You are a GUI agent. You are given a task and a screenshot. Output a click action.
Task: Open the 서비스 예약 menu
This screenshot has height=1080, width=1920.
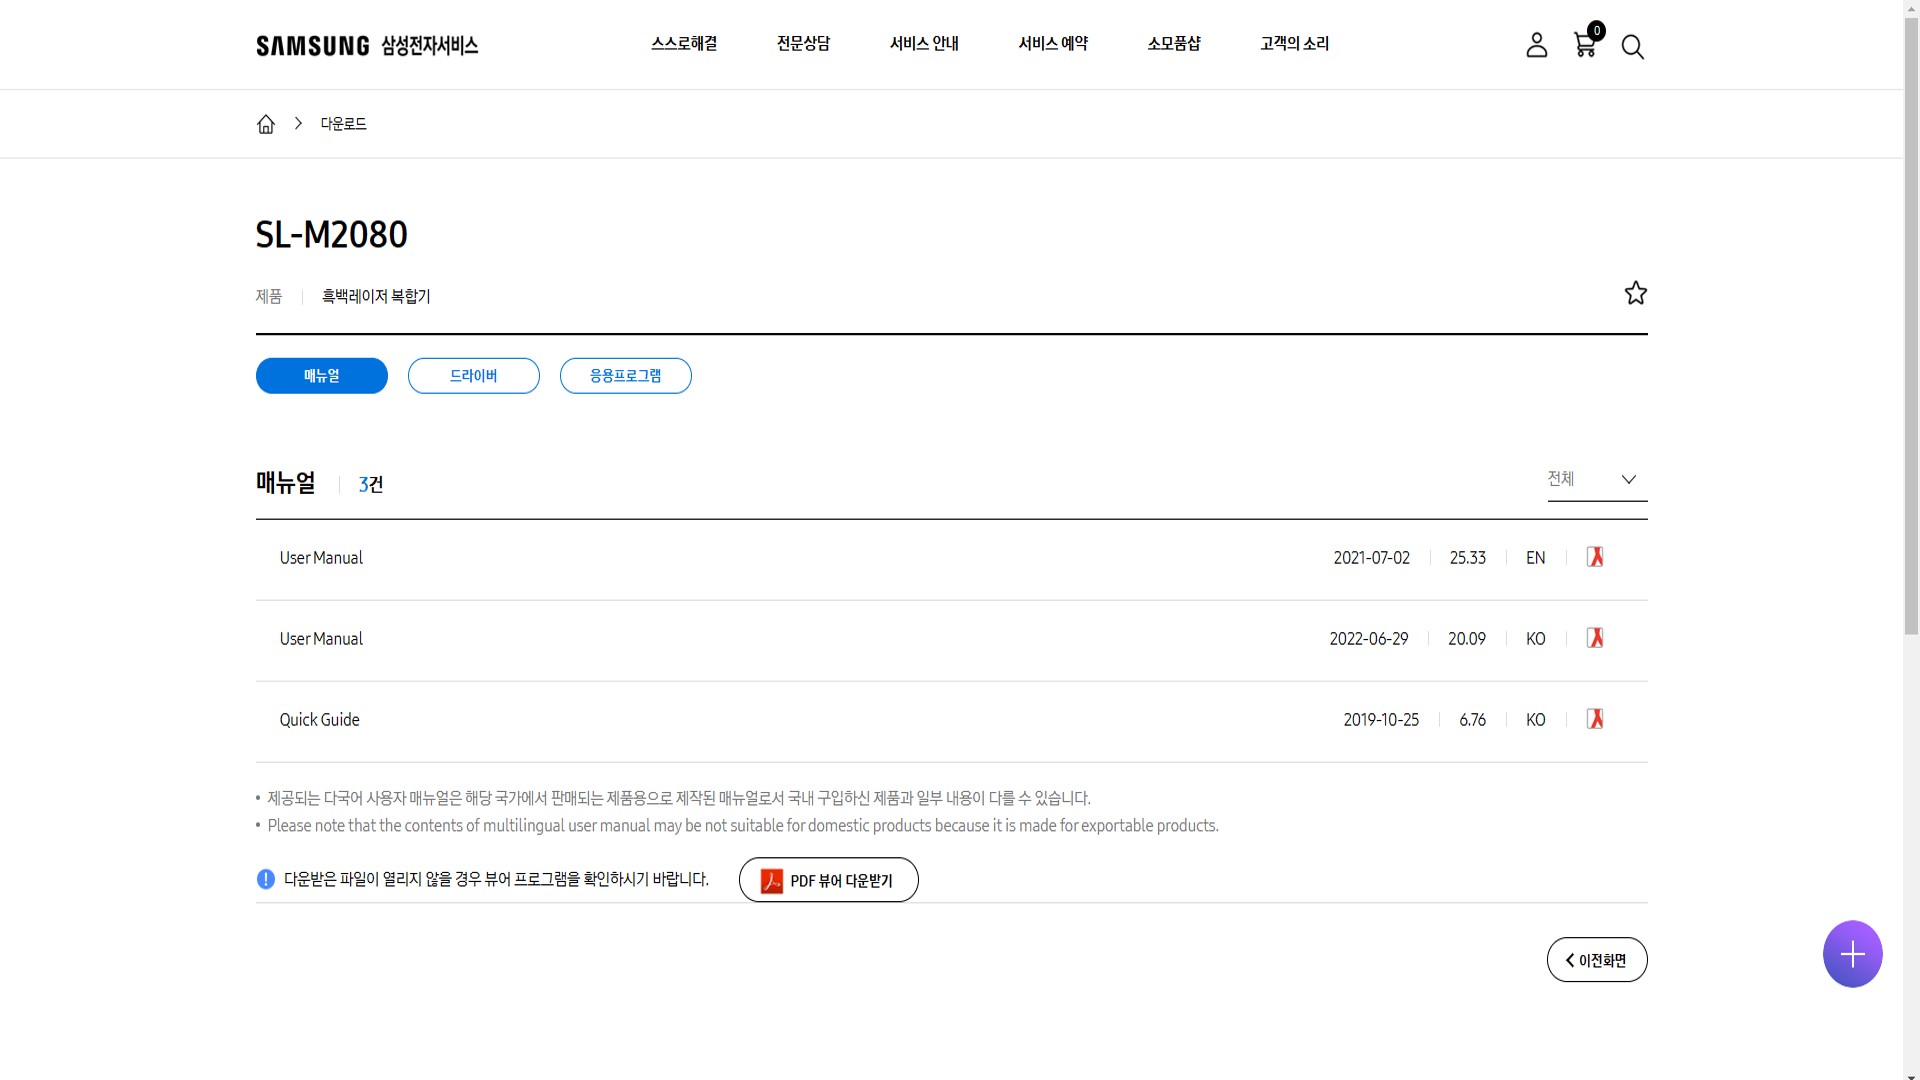[1053, 43]
